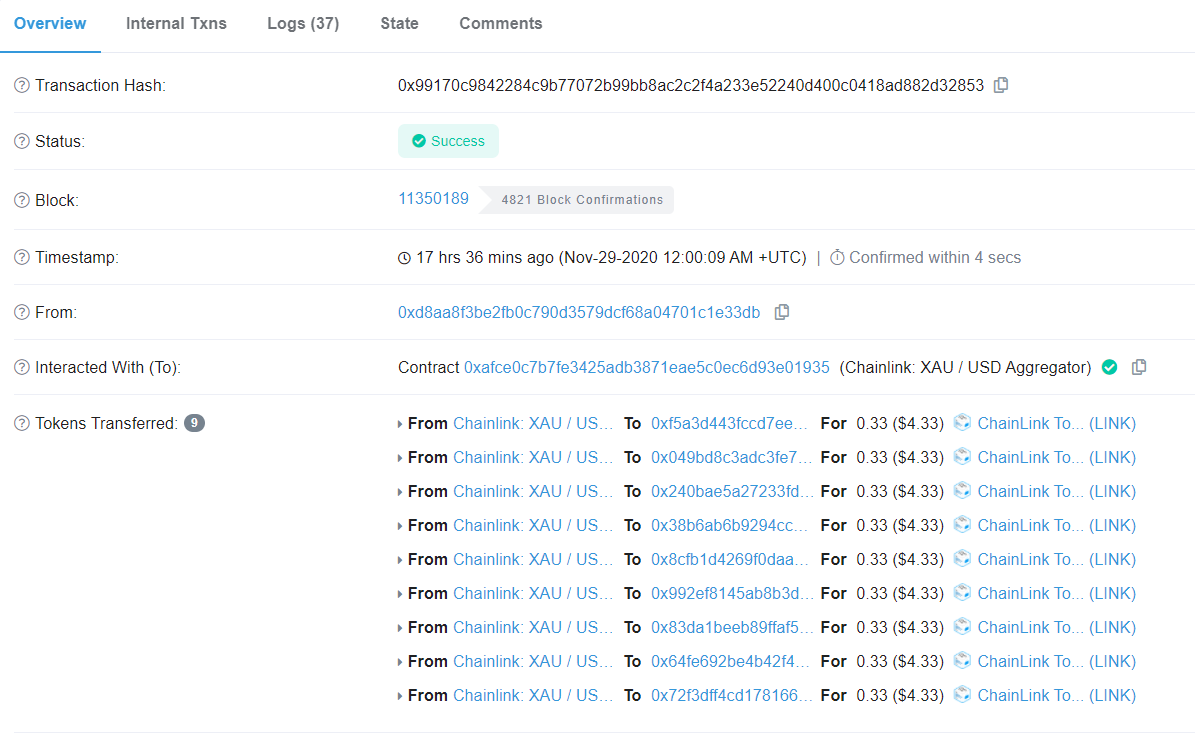
Task: Copy the From address with copy icon
Action: pos(782,312)
